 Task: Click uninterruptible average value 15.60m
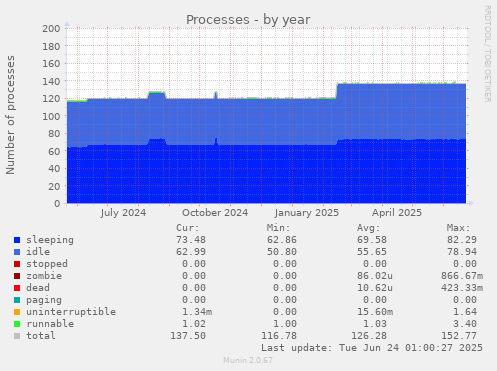(375, 312)
